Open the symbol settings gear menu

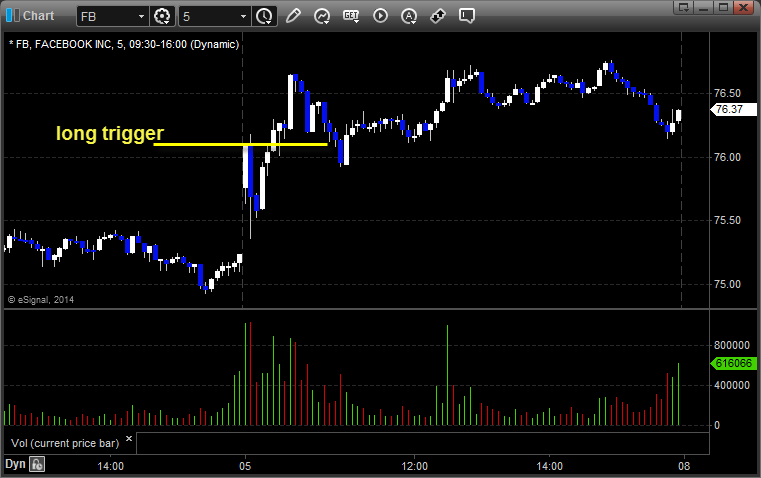[162, 16]
